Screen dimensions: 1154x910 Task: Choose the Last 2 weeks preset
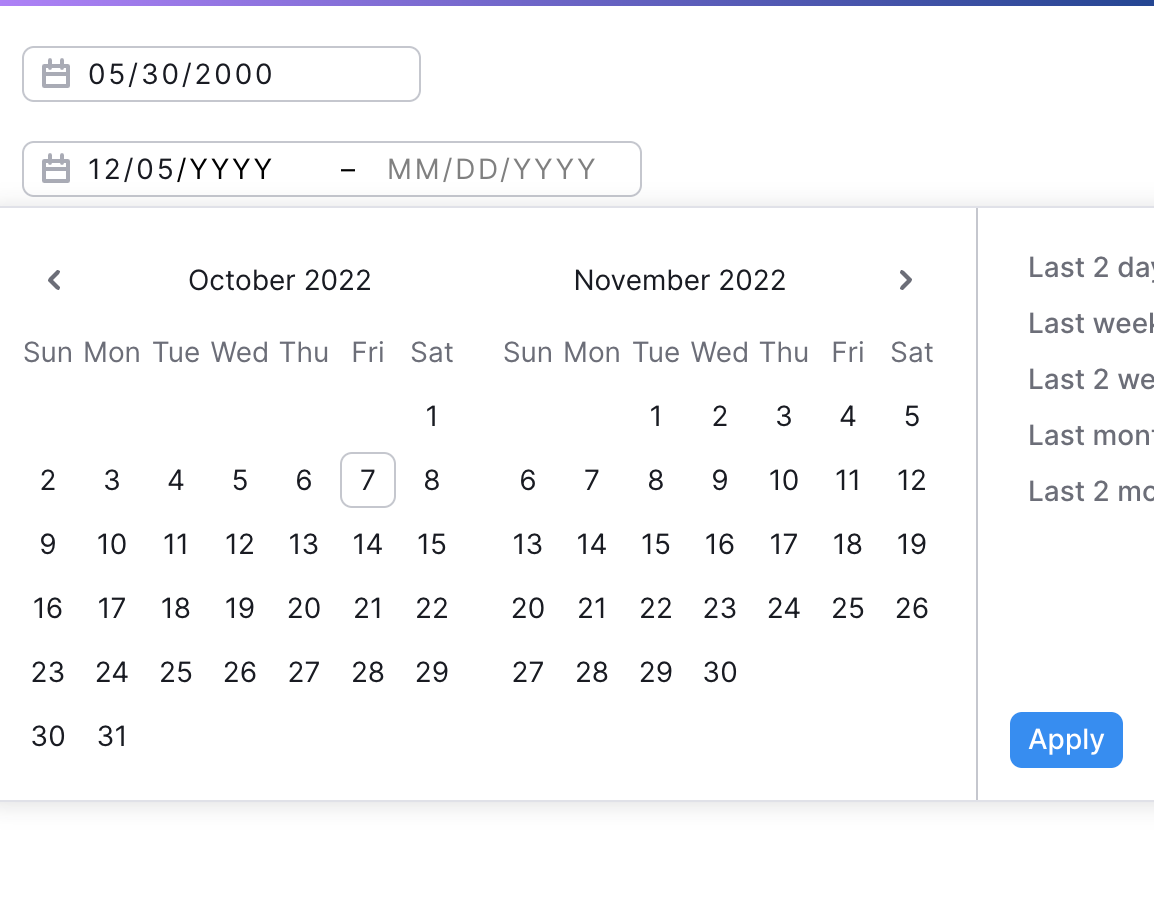[x=1090, y=379]
